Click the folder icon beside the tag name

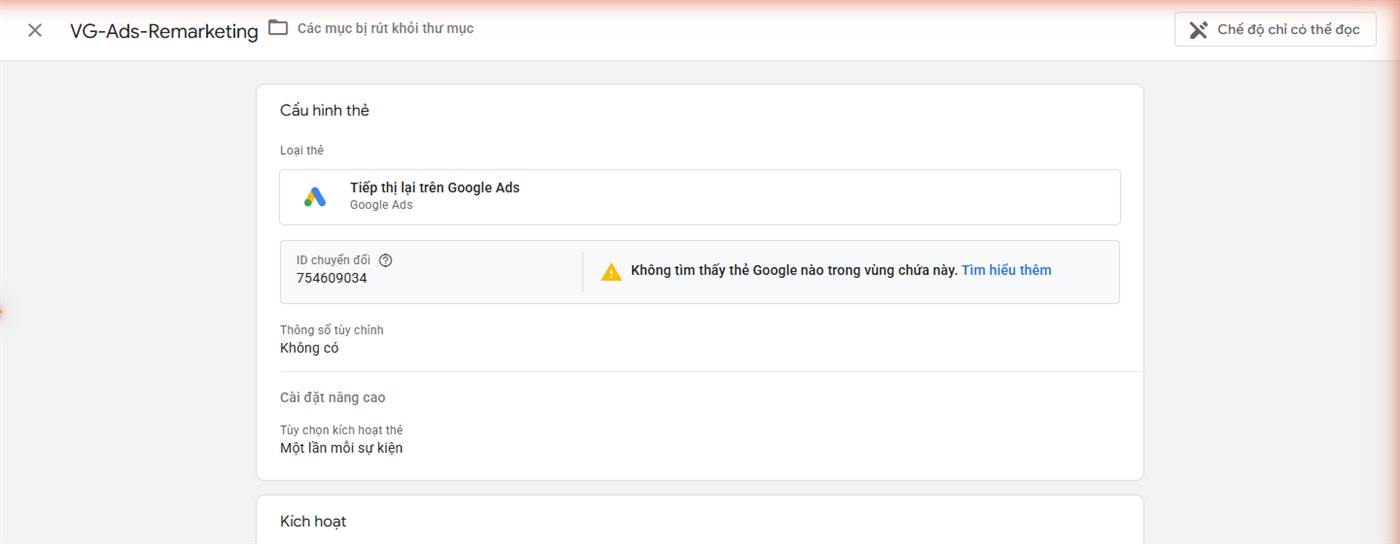[278, 28]
